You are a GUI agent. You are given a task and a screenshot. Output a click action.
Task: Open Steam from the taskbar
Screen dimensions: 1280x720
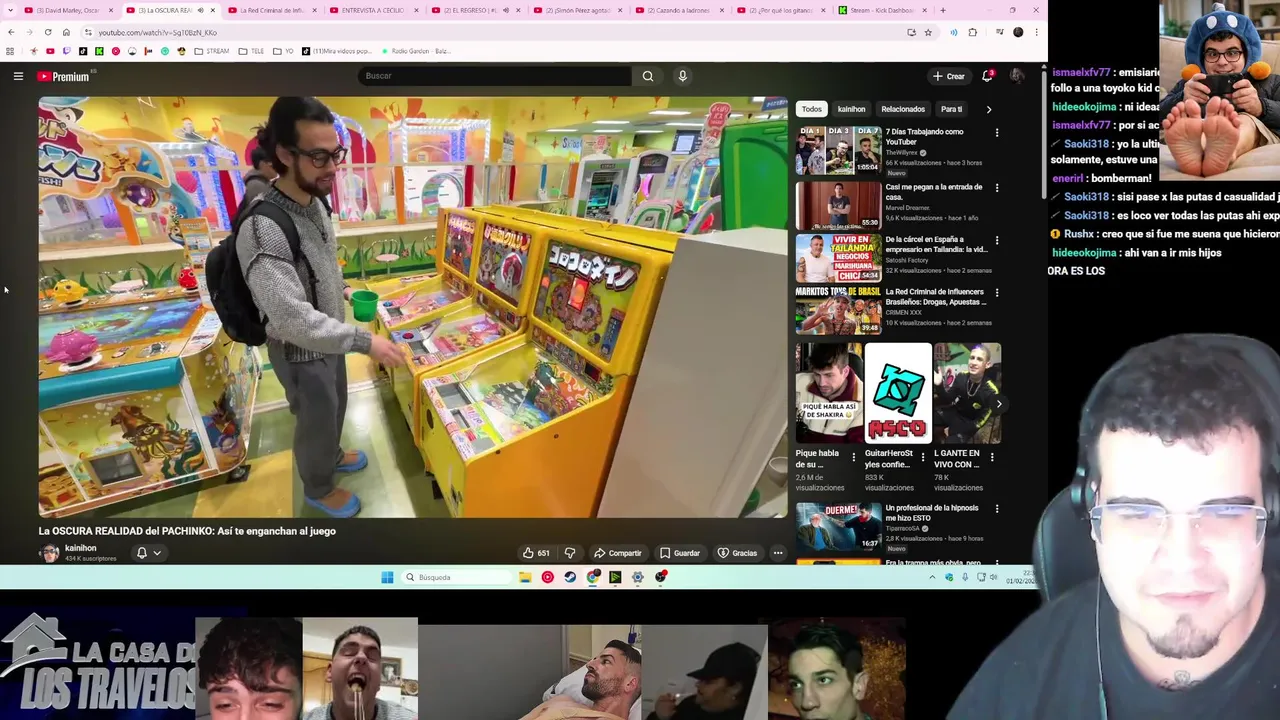(x=570, y=577)
